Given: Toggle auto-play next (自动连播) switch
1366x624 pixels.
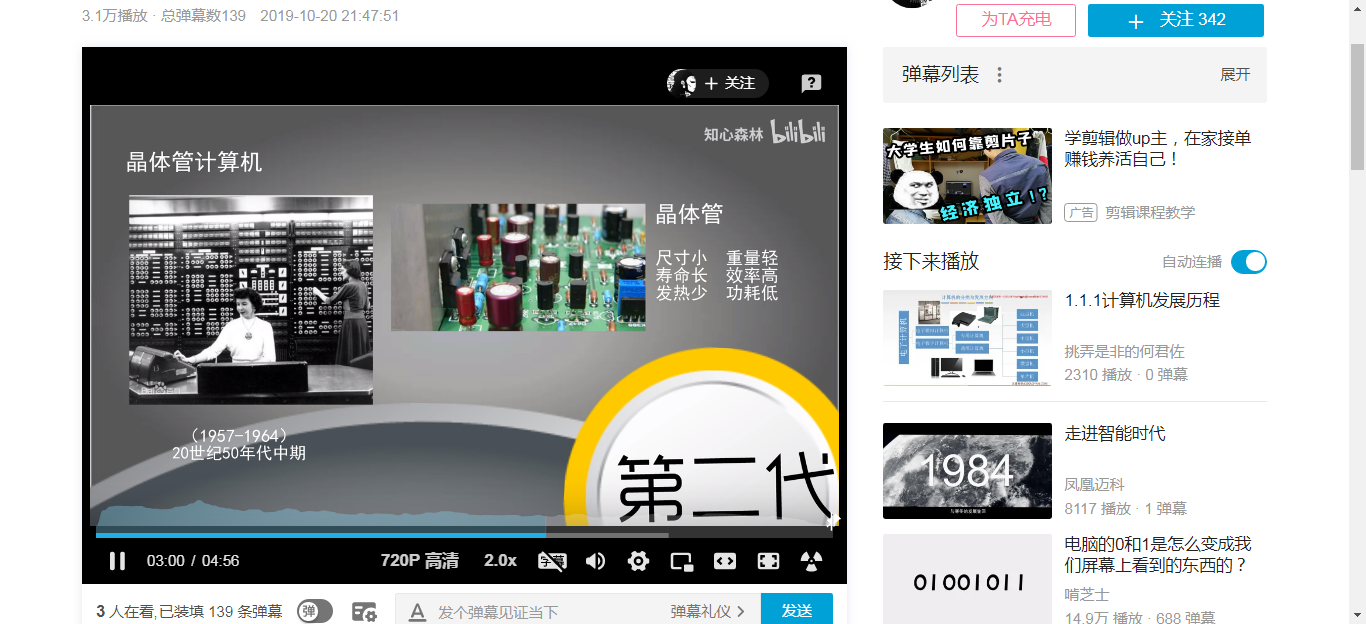Looking at the screenshot, I should point(1249,262).
